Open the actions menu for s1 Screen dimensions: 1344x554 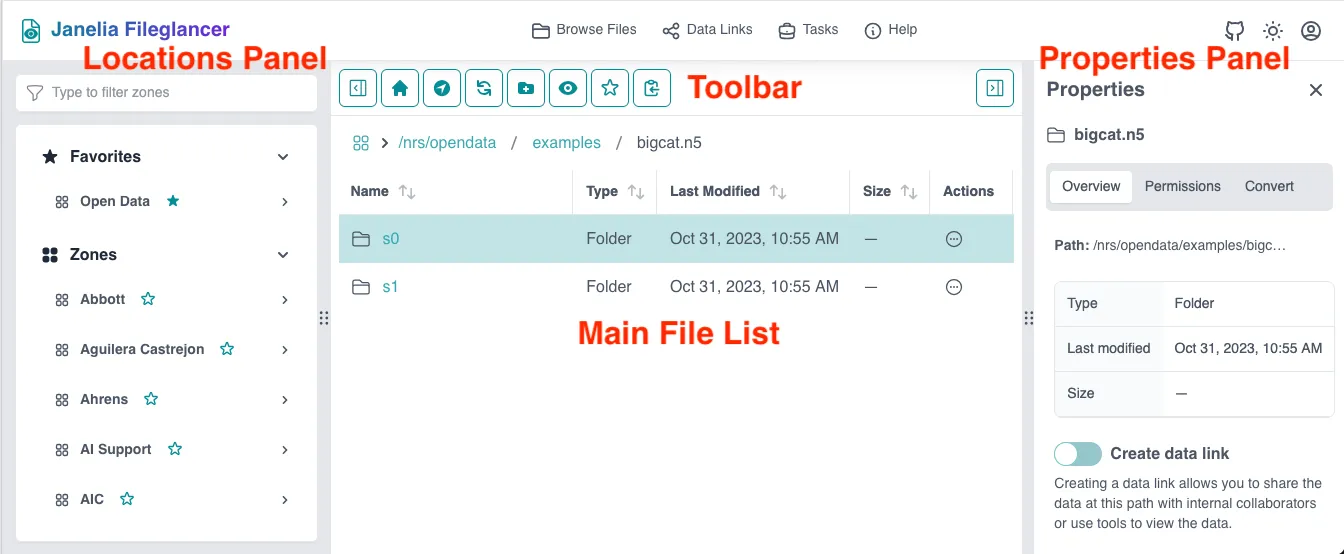[954, 287]
